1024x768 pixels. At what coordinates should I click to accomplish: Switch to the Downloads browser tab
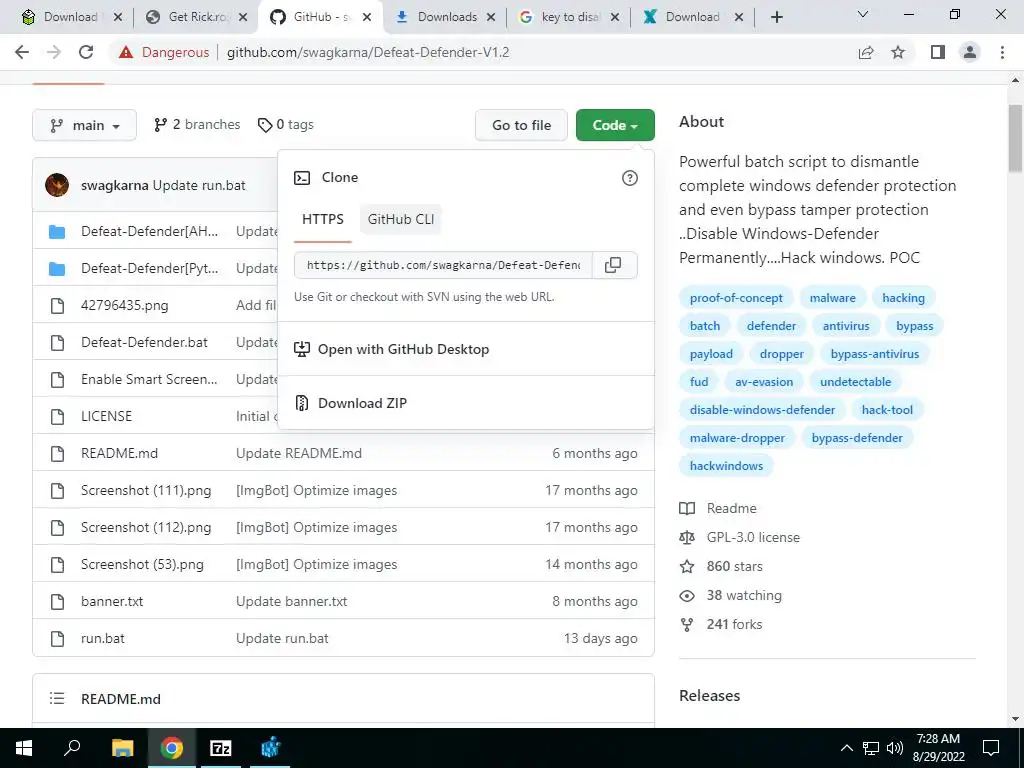pos(446,17)
